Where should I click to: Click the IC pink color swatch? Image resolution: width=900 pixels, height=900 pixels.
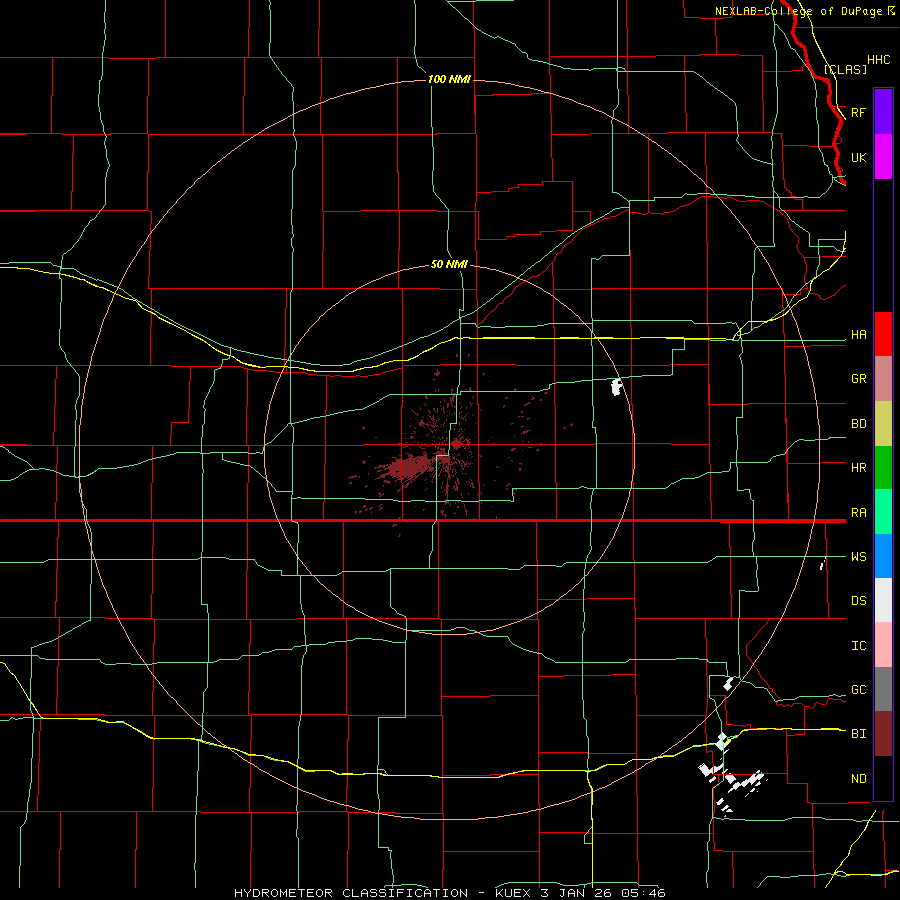click(x=883, y=645)
